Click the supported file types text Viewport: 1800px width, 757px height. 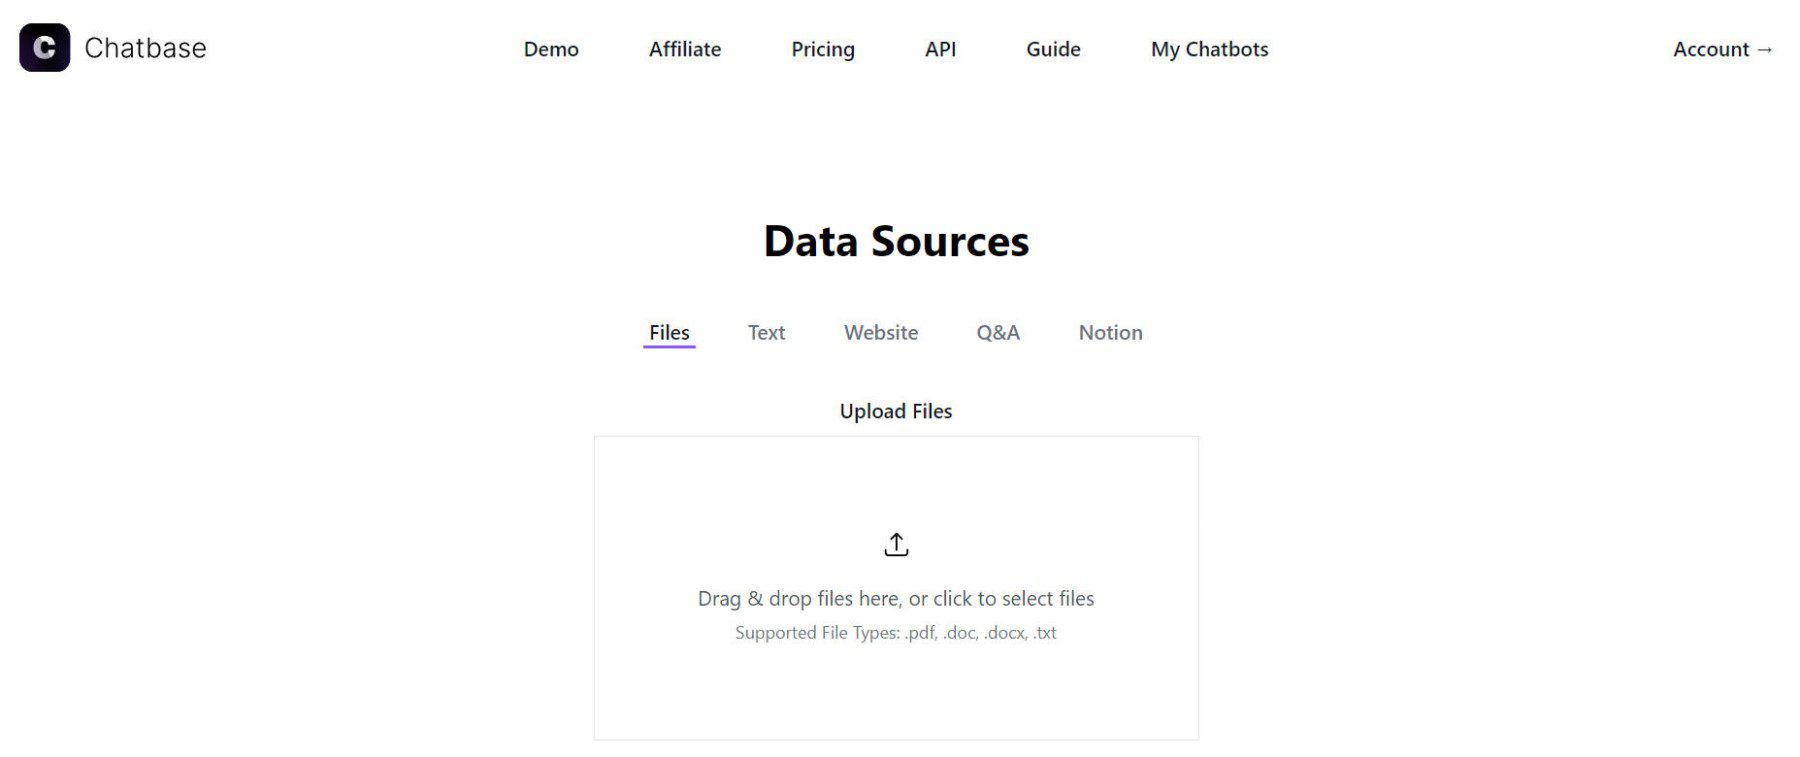(896, 632)
